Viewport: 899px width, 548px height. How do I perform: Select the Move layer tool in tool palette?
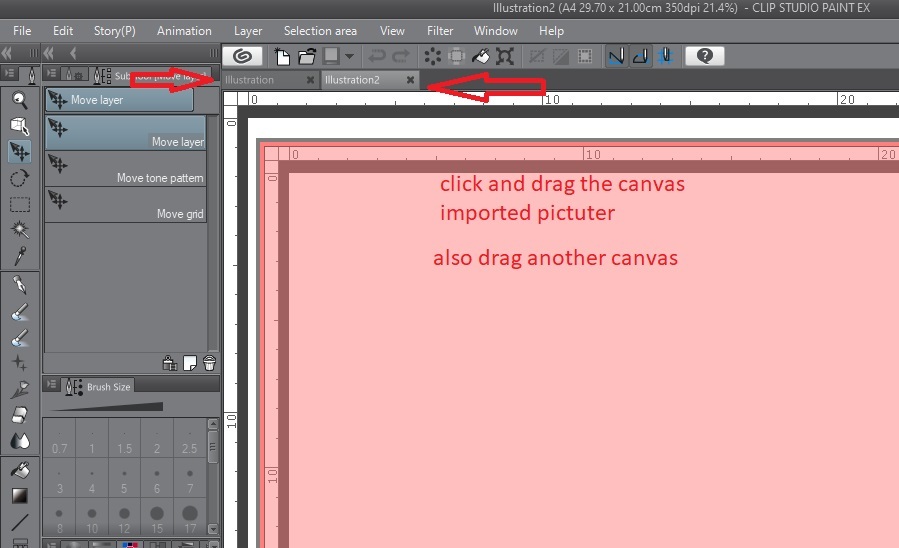click(19, 152)
